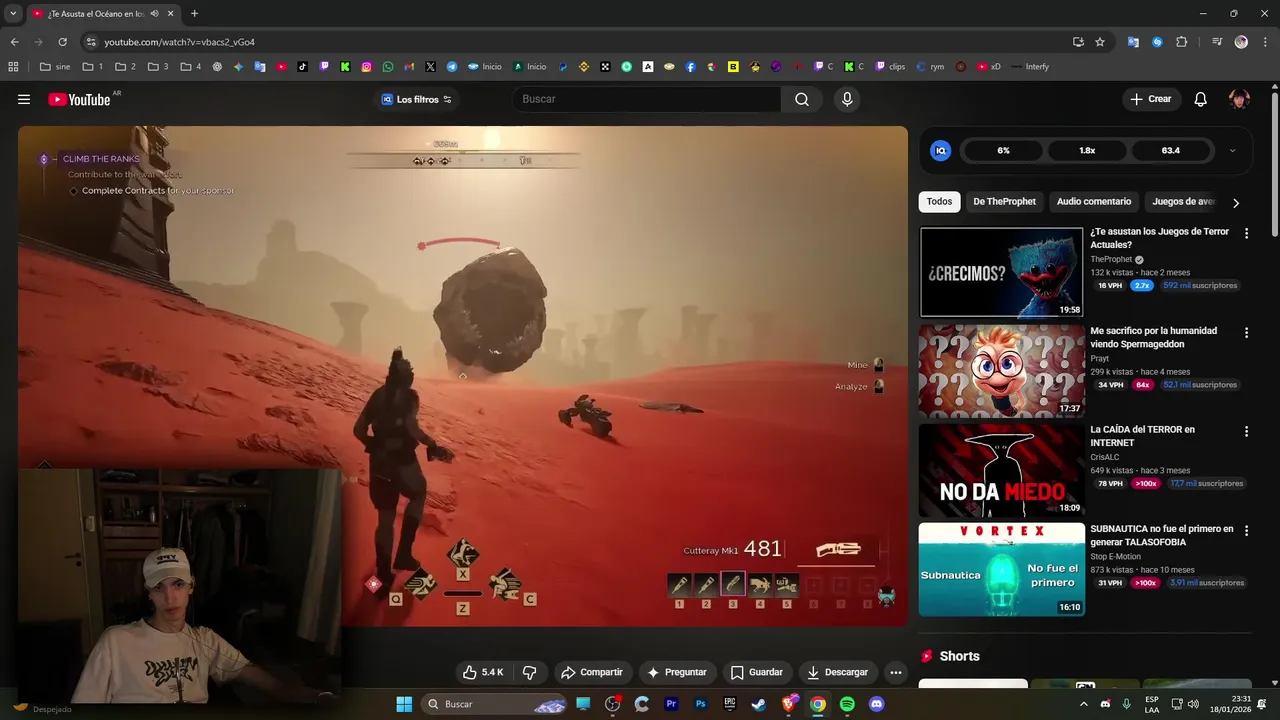Bookmark this page with star icon
The height and width of the screenshot is (720, 1280).
[x=1100, y=42]
